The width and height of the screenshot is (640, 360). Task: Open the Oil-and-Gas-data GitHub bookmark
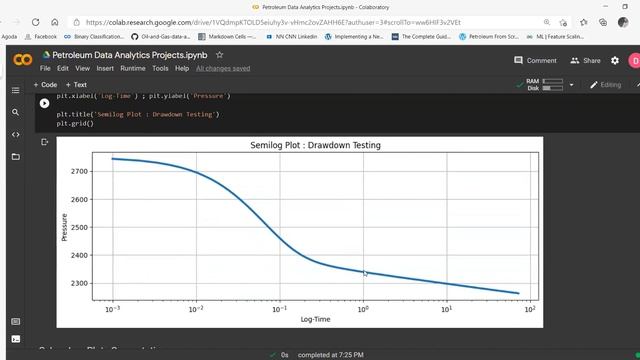[161, 37]
